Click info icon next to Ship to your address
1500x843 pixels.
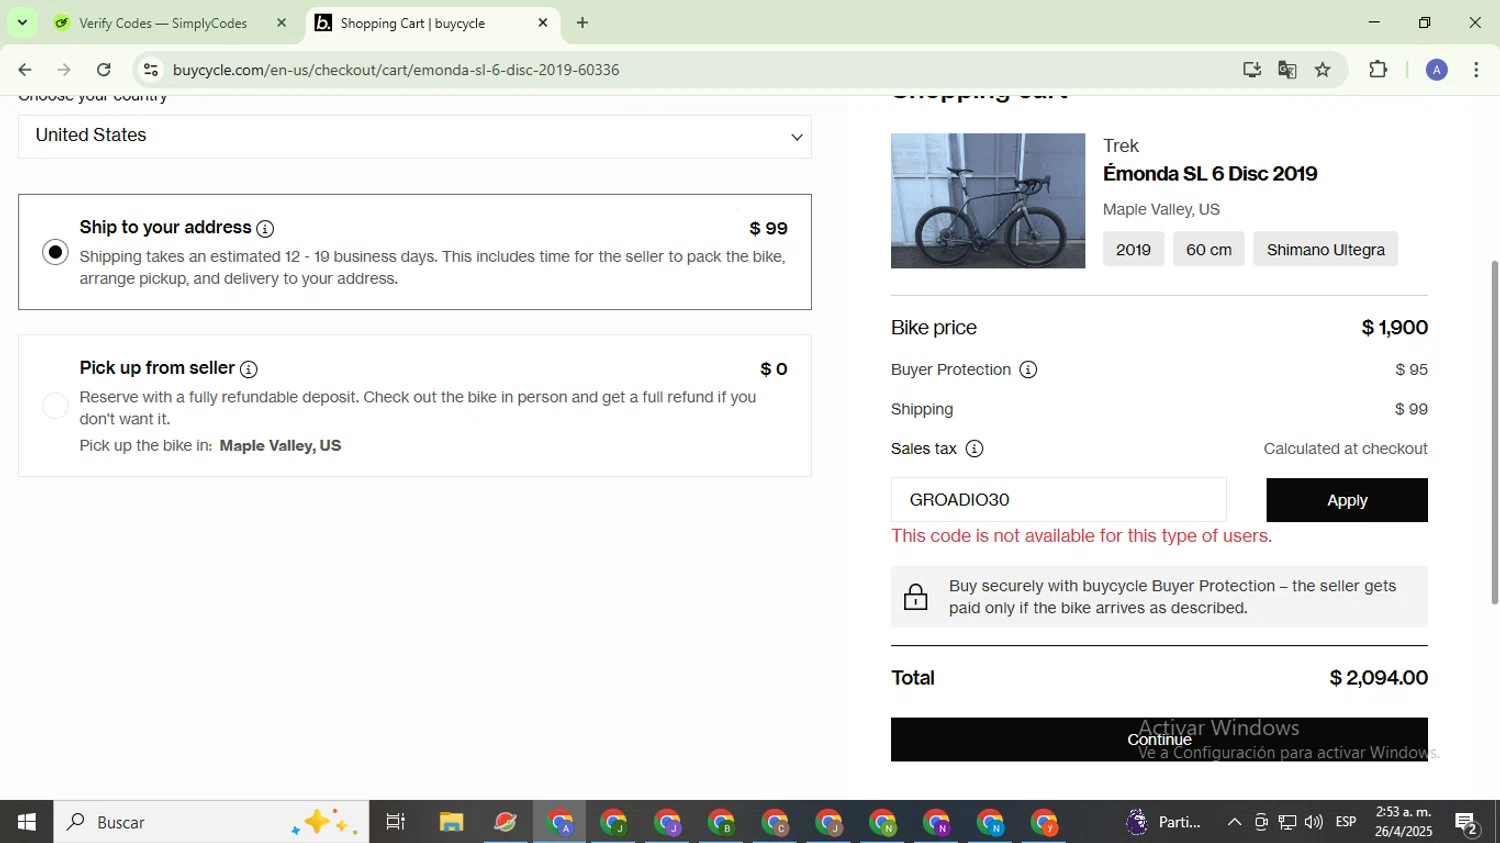(x=265, y=229)
